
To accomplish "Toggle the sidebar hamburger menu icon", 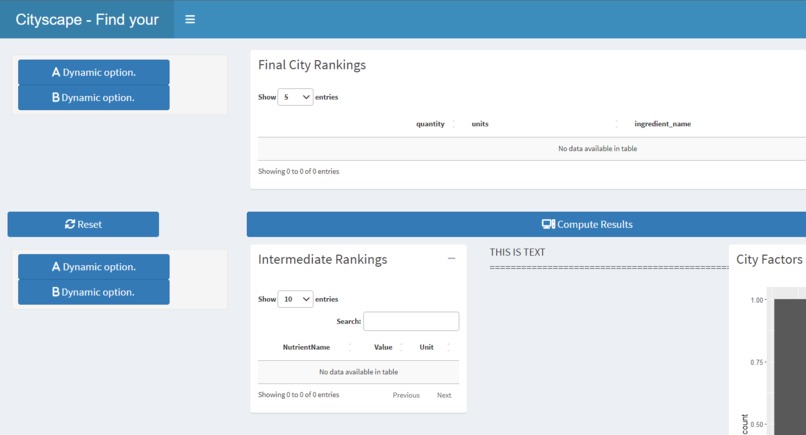I will pyautogui.click(x=190, y=20).
